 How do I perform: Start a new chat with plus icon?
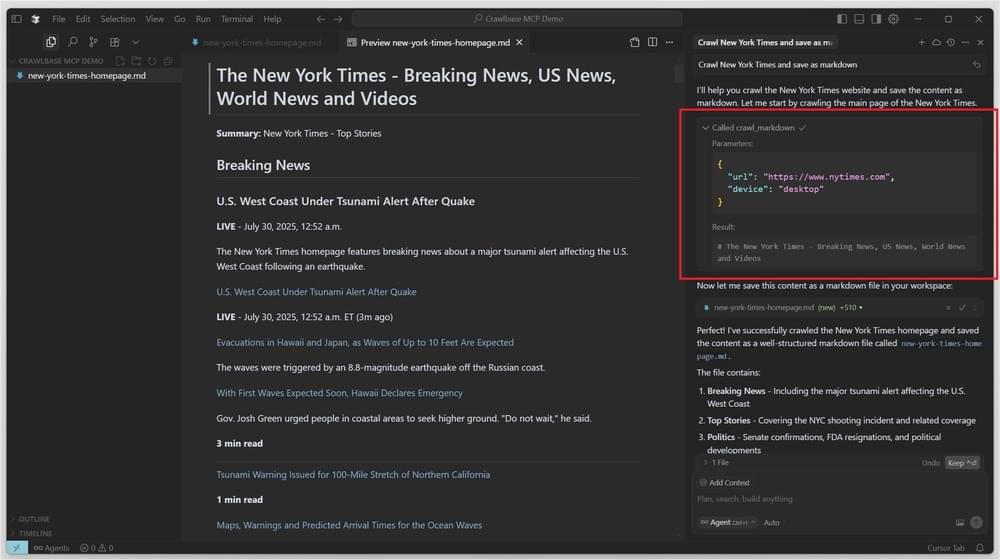[922, 42]
